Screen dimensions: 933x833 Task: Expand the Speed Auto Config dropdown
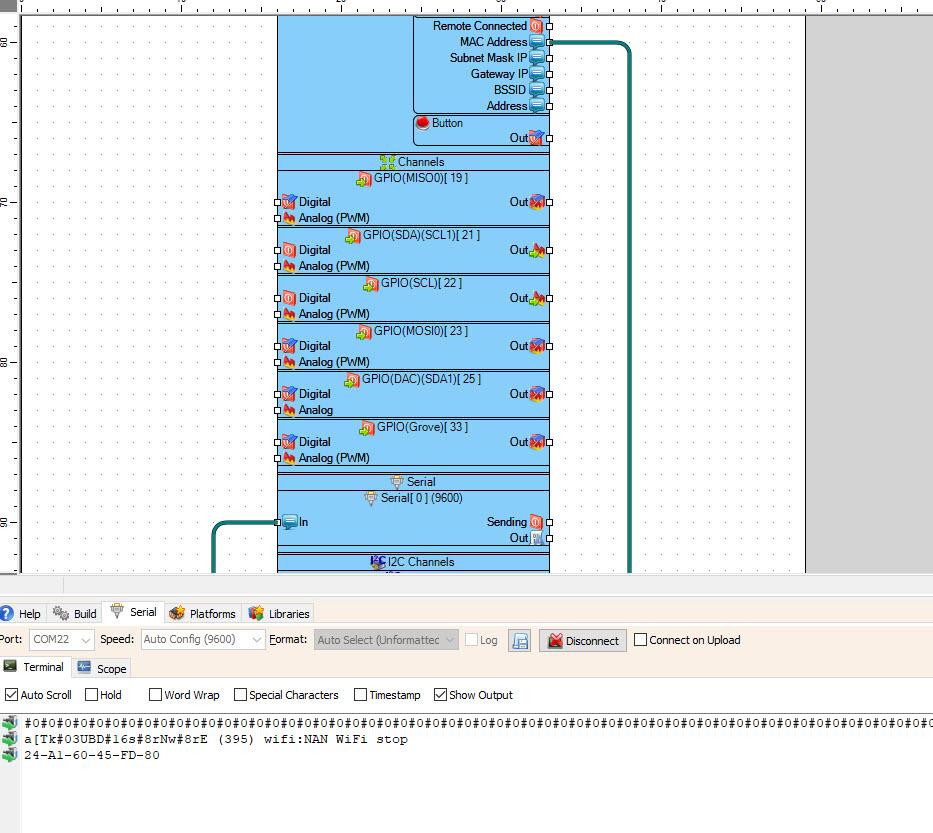[x=202, y=640]
